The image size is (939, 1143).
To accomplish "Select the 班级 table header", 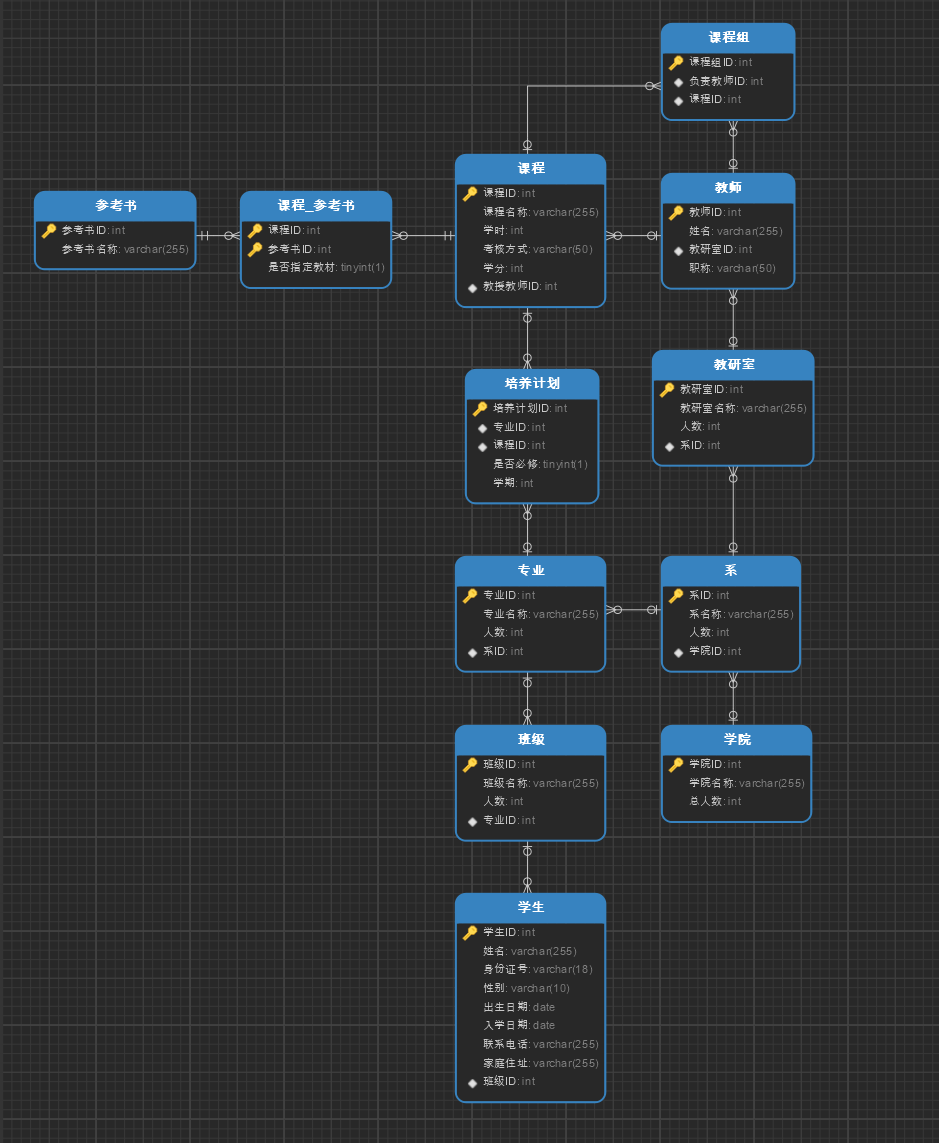I will (531, 740).
